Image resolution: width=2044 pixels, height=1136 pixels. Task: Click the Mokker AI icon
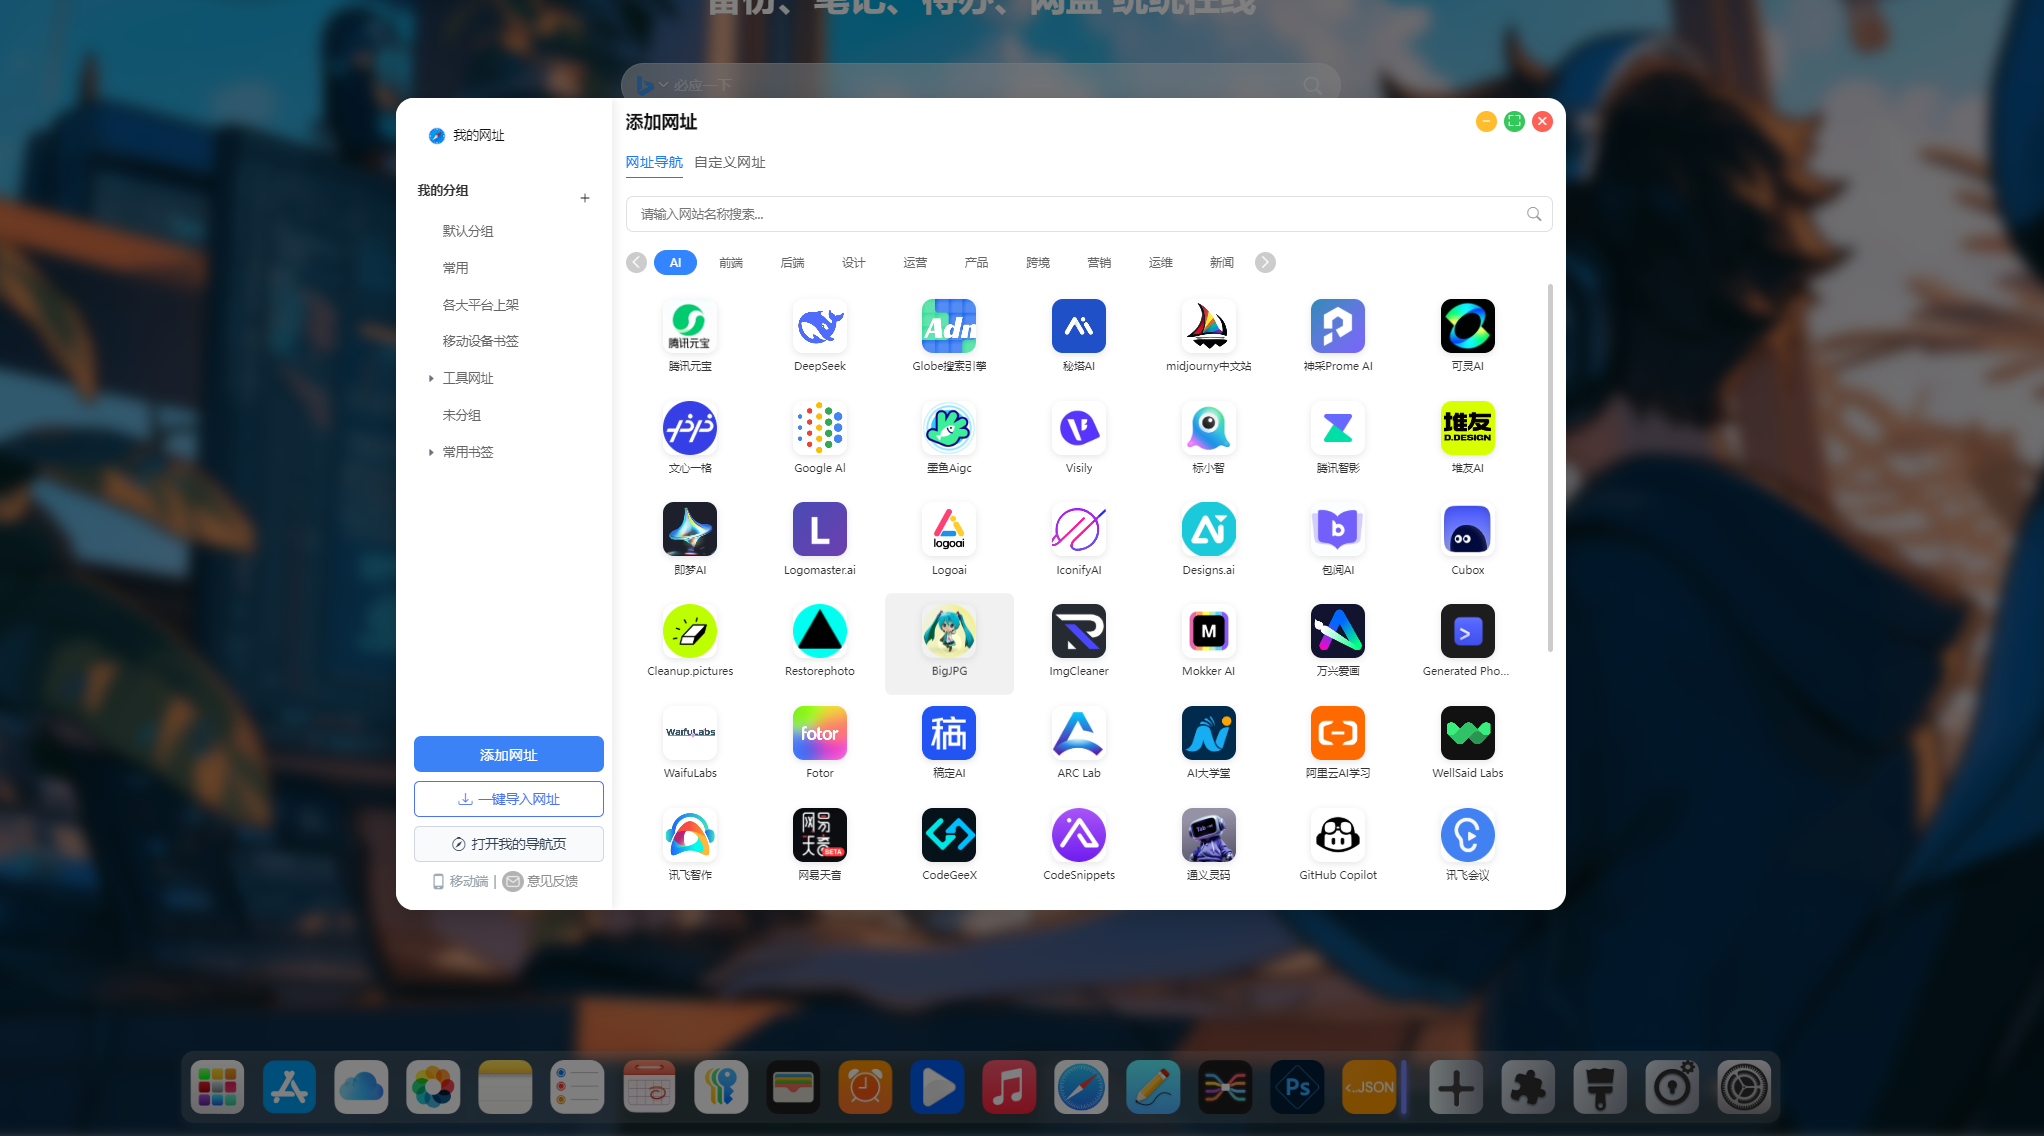click(x=1208, y=631)
